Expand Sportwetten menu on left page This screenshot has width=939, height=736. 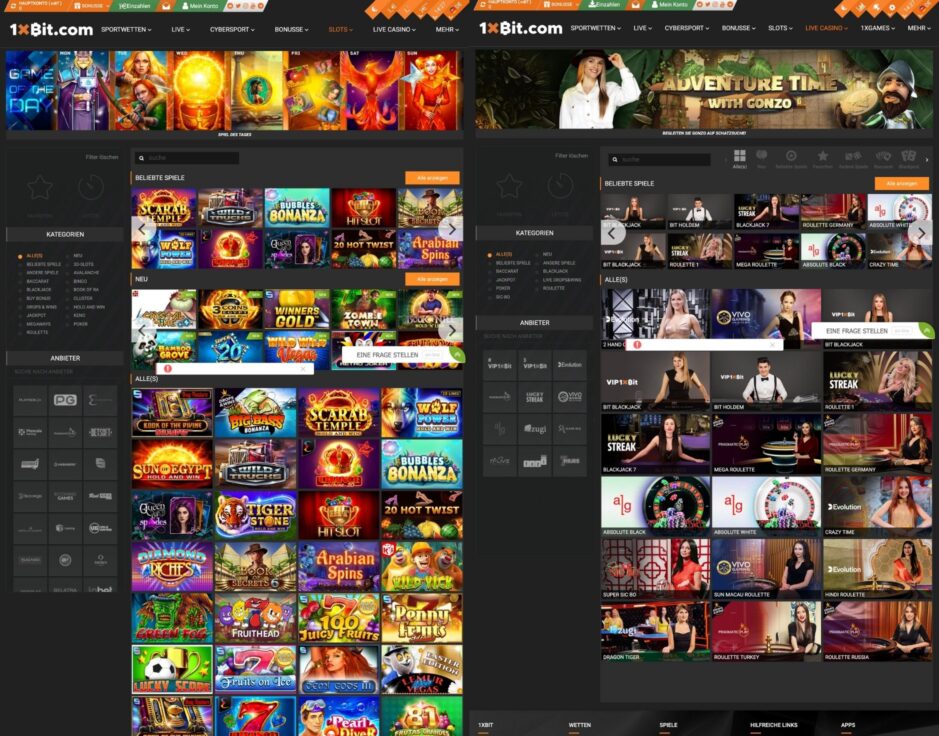click(x=126, y=29)
